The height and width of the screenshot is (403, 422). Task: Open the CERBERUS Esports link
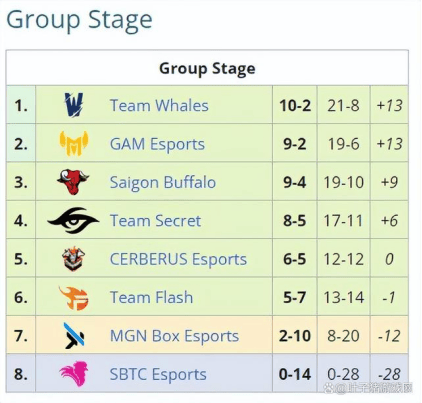(x=178, y=260)
